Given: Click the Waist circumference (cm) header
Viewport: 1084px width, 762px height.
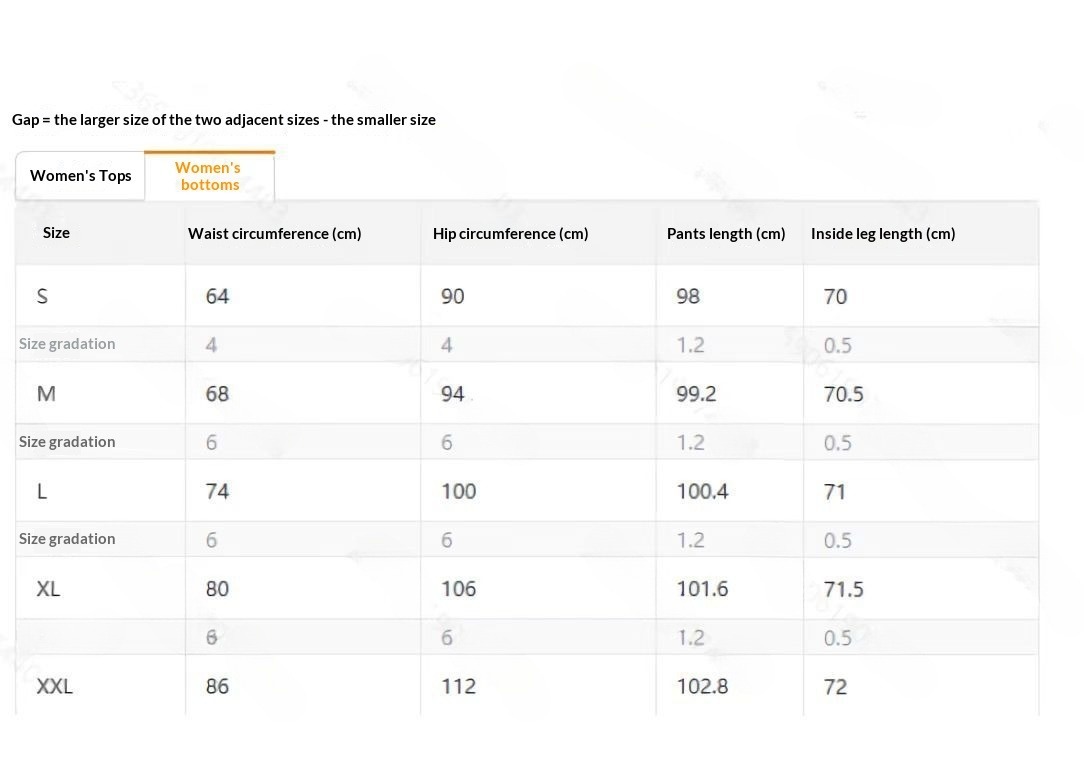Looking at the screenshot, I should pyautogui.click(x=274, y=233).
